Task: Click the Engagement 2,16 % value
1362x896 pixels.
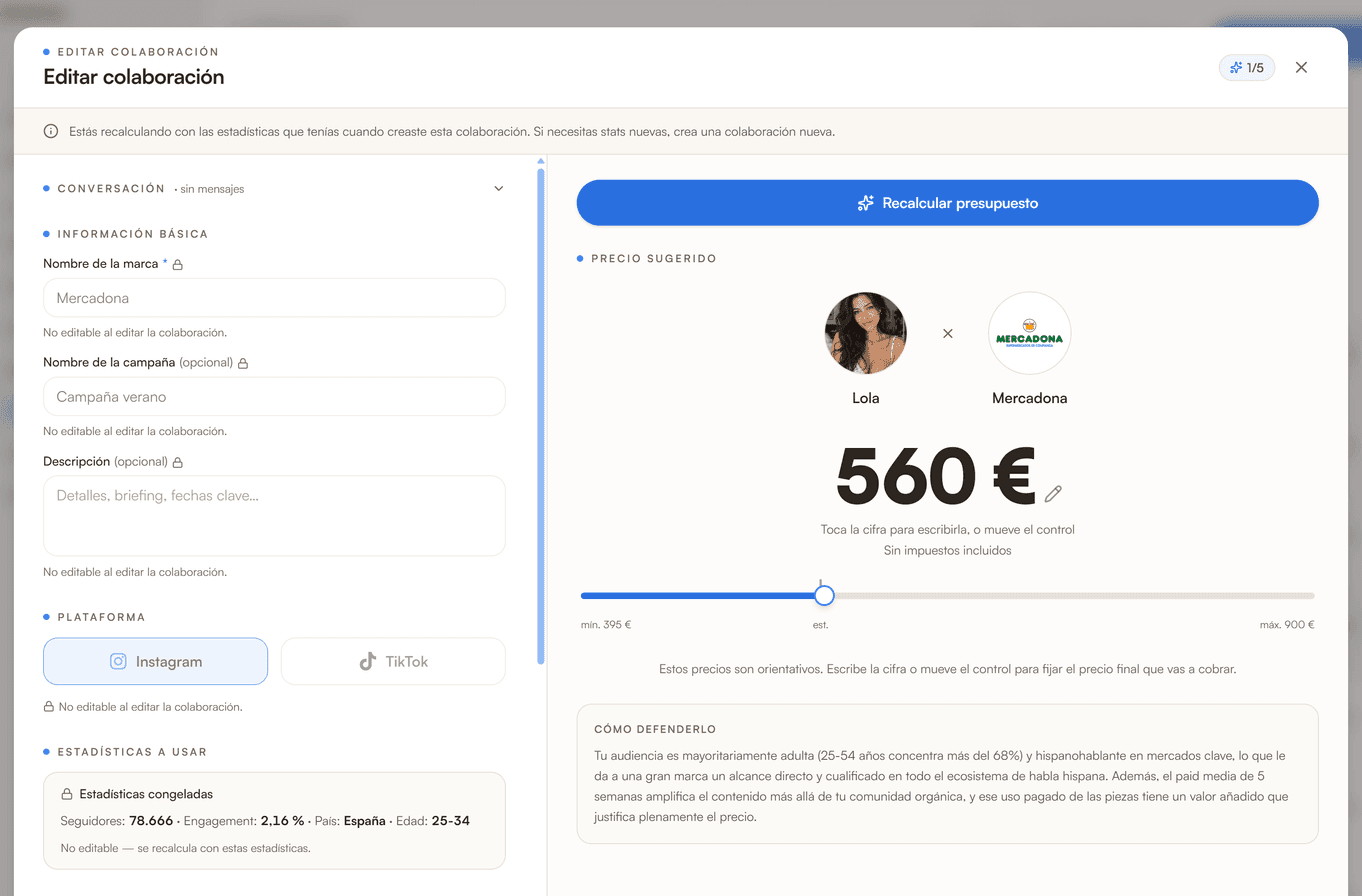Action: [x=283, y=821]
